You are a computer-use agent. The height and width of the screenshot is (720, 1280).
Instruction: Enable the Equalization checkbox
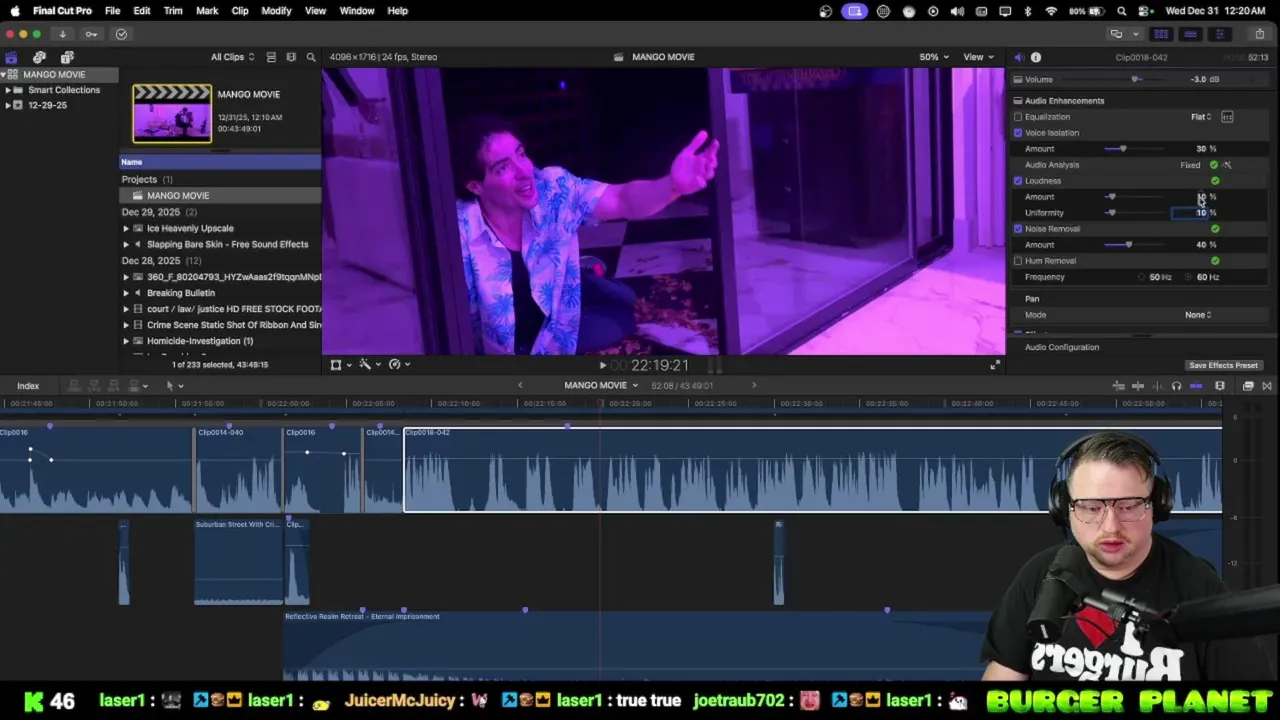1018,117
